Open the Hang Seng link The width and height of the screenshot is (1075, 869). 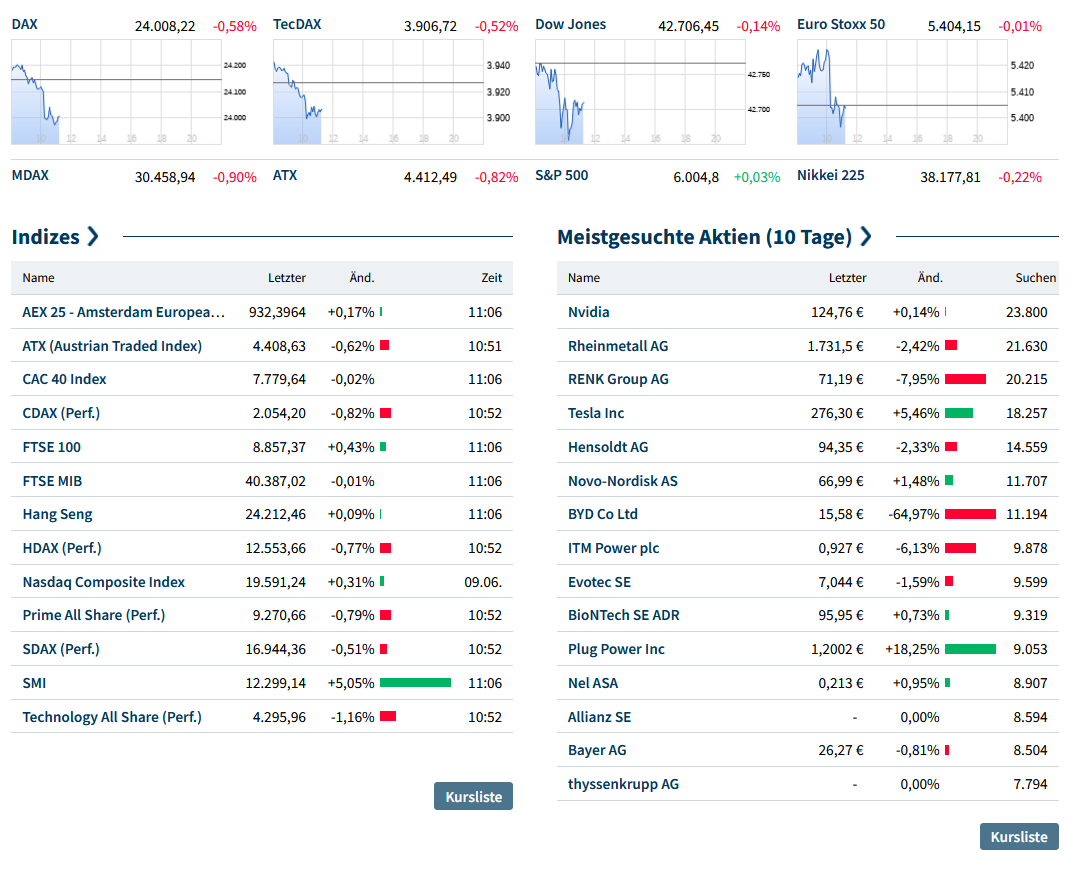(x=58, y=515)
